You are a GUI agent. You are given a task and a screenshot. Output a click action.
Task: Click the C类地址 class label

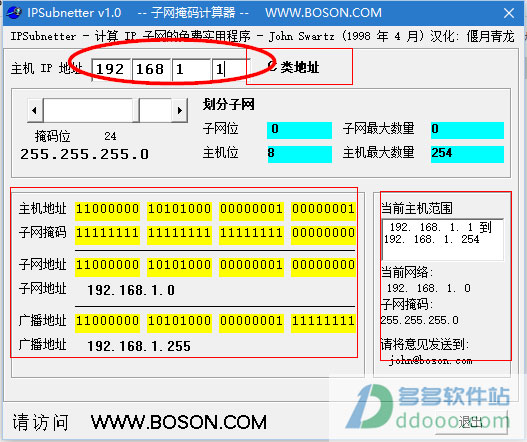coord(293,67)
